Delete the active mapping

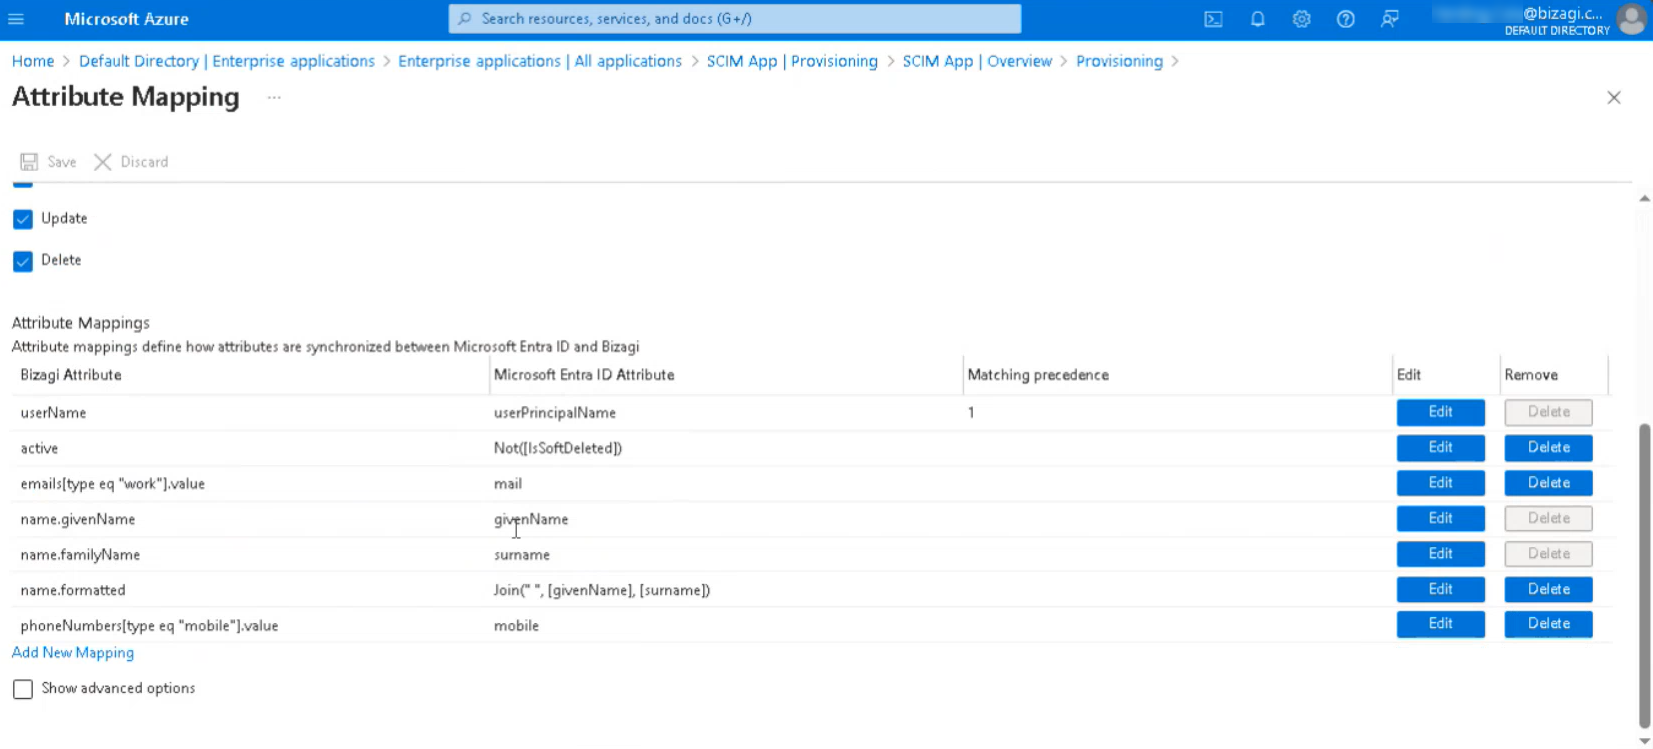[1548, 447]
